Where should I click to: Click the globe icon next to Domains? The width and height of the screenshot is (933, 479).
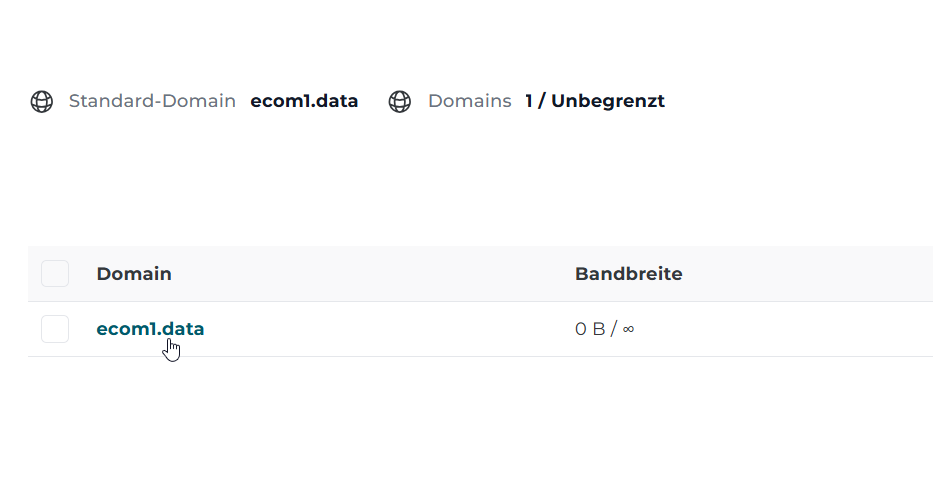[x=400, y=102]
